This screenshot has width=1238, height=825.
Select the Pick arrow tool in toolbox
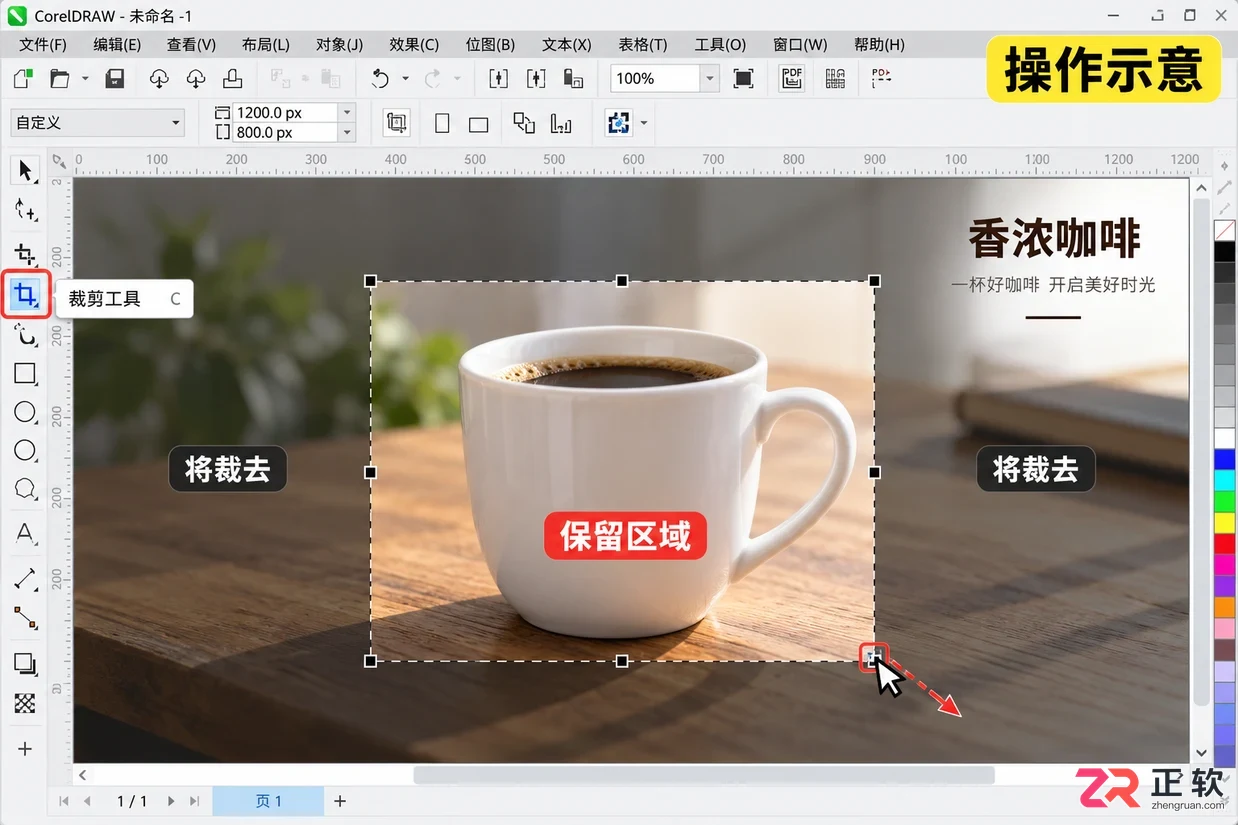pyautogui.click(x=25, y=170)
